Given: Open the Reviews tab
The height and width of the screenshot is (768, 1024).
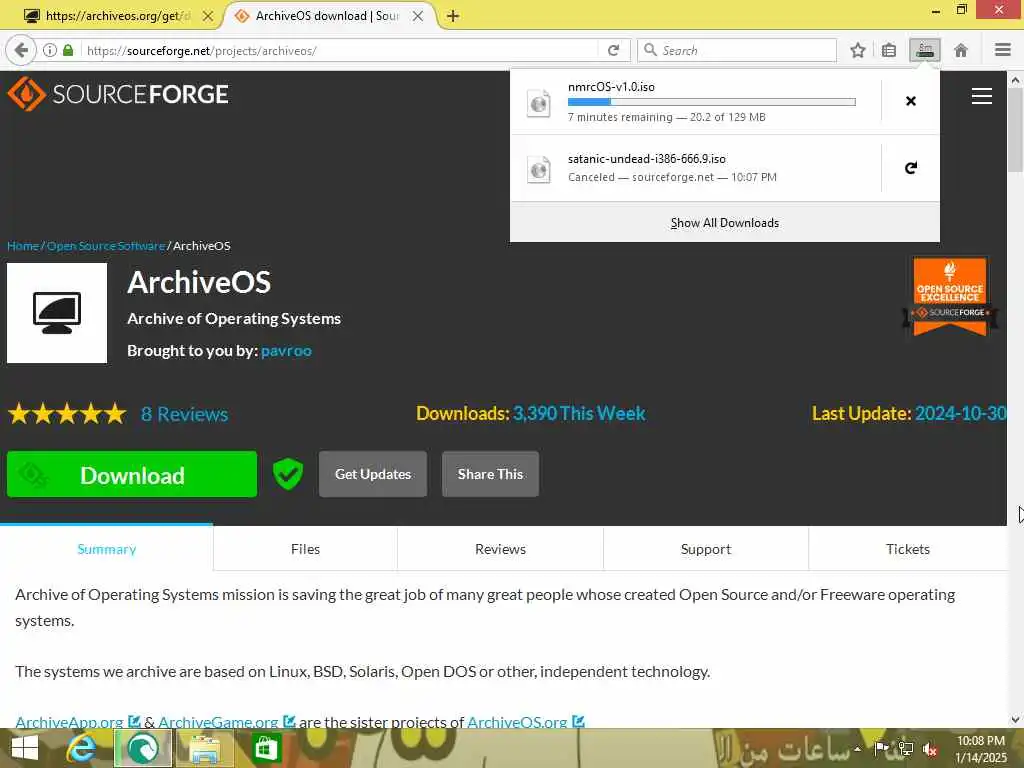Looking at the screenshot, I should [500, 549].
